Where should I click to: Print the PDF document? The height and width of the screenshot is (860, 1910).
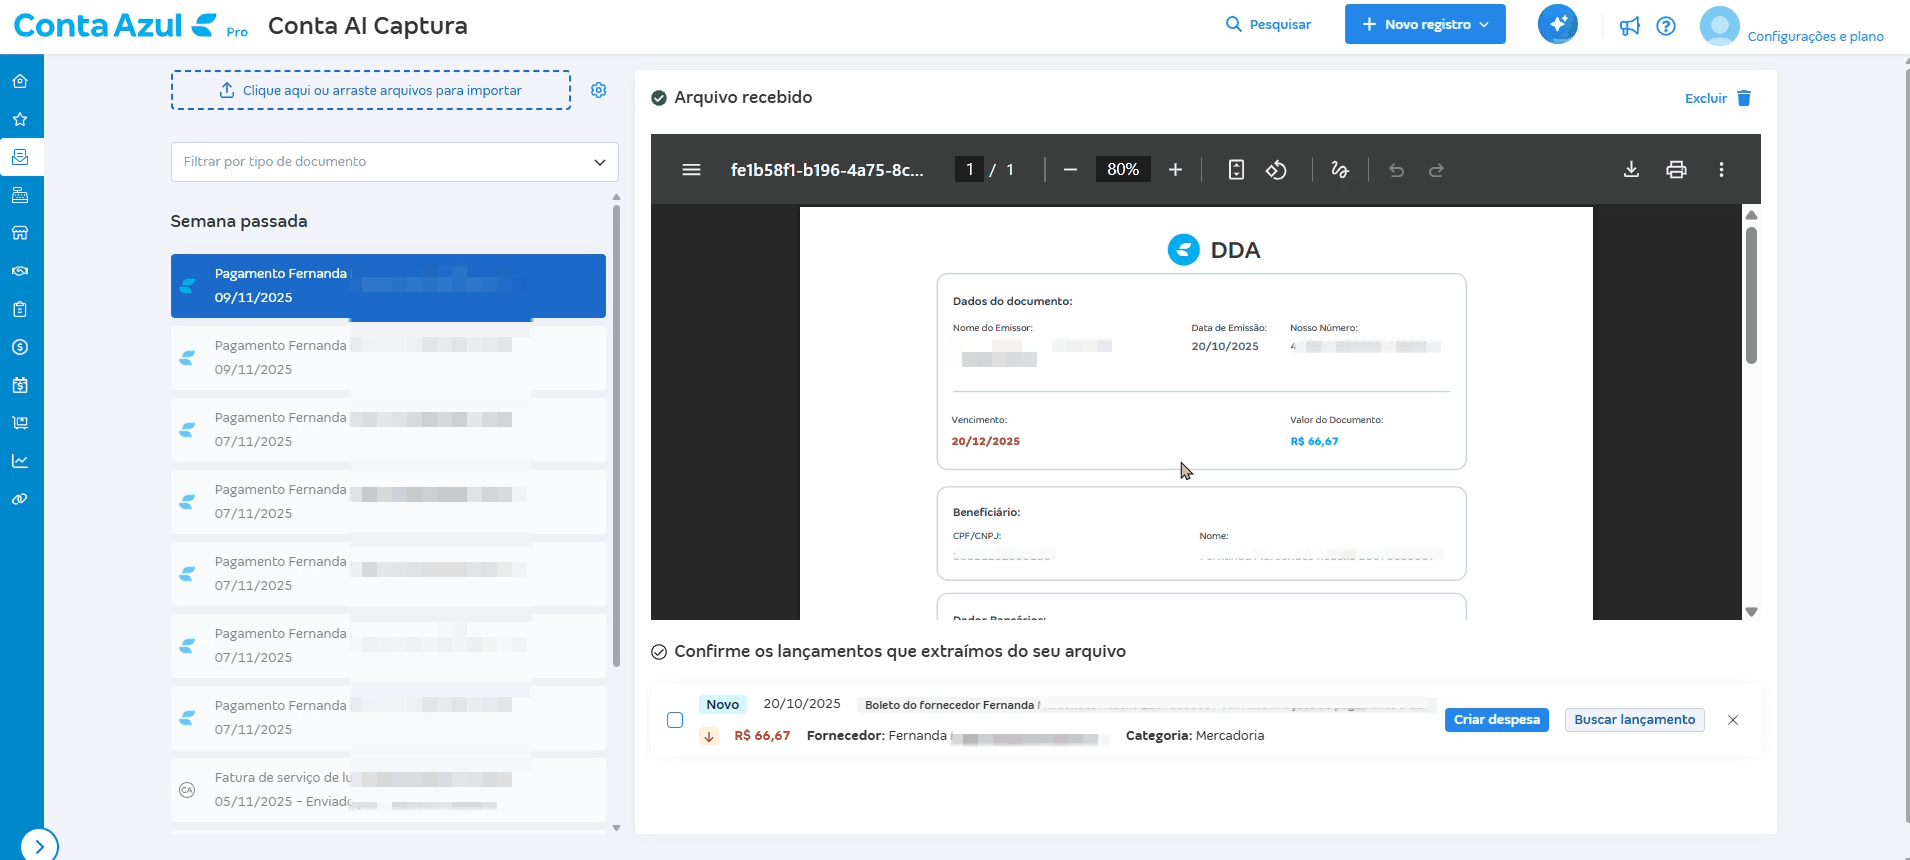(1676, 170)
